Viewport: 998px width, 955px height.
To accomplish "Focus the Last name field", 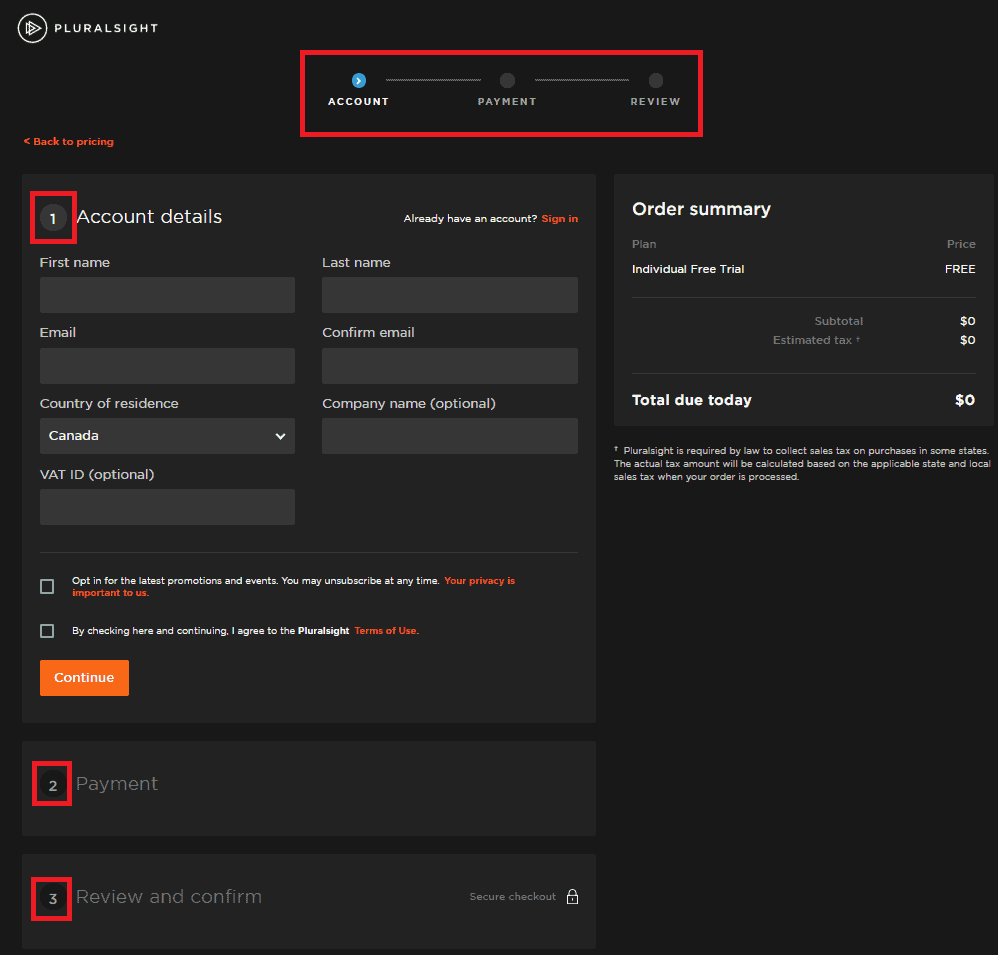I will 450,295.
